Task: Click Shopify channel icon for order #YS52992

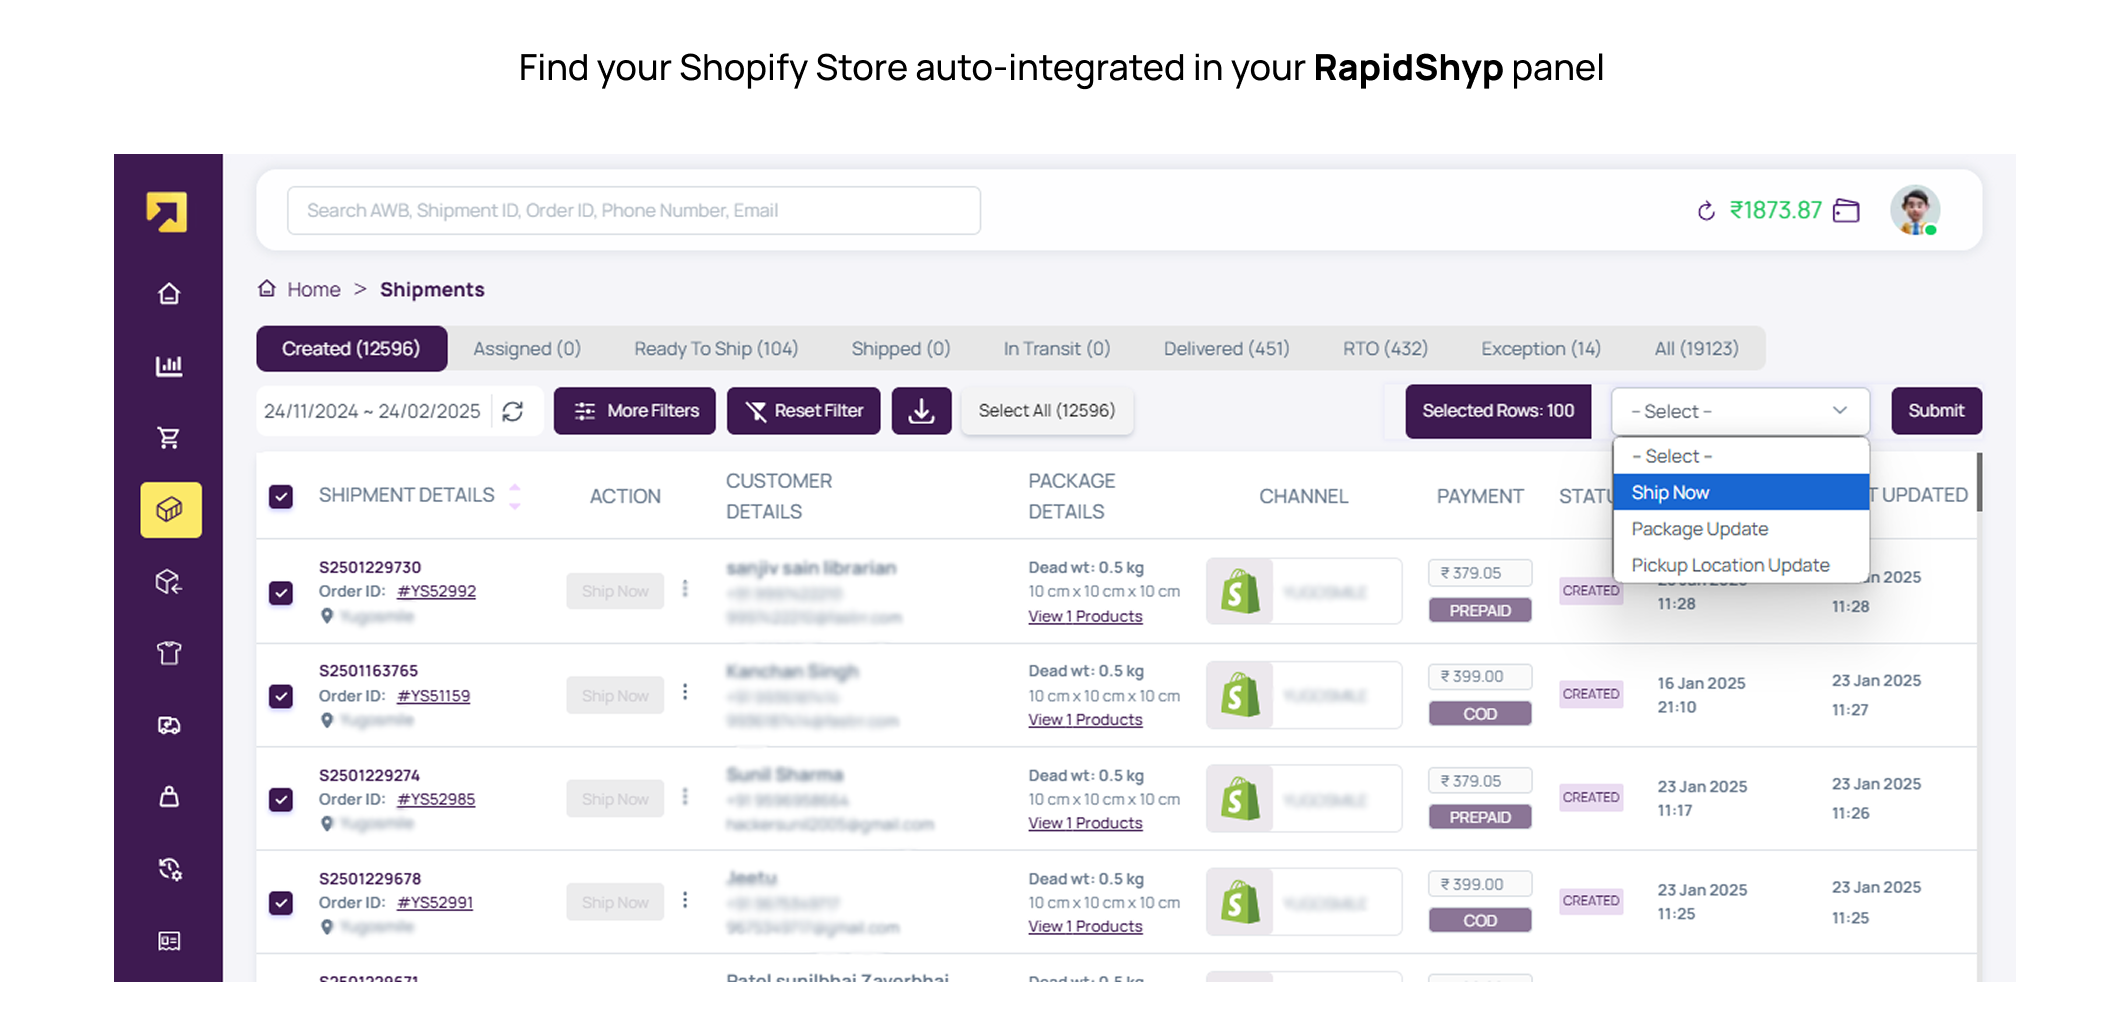Action: pyautogui.click(x=1240, y=592)
